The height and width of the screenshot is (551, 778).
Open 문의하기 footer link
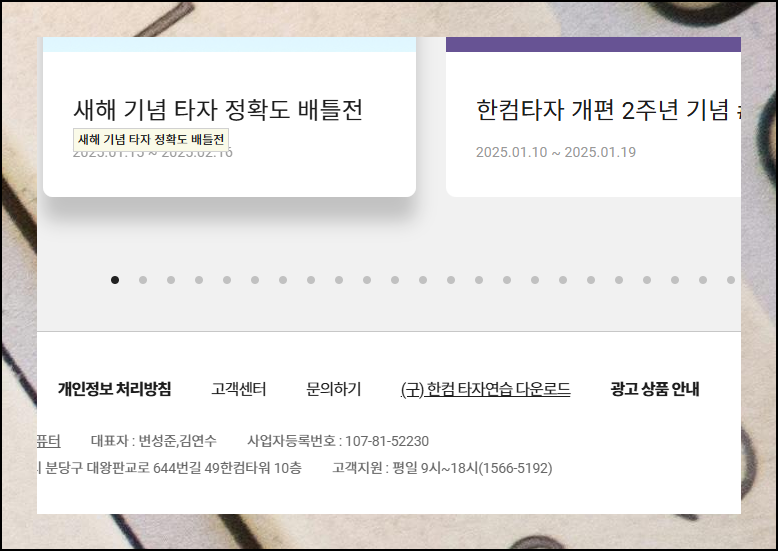click(333, 389)
